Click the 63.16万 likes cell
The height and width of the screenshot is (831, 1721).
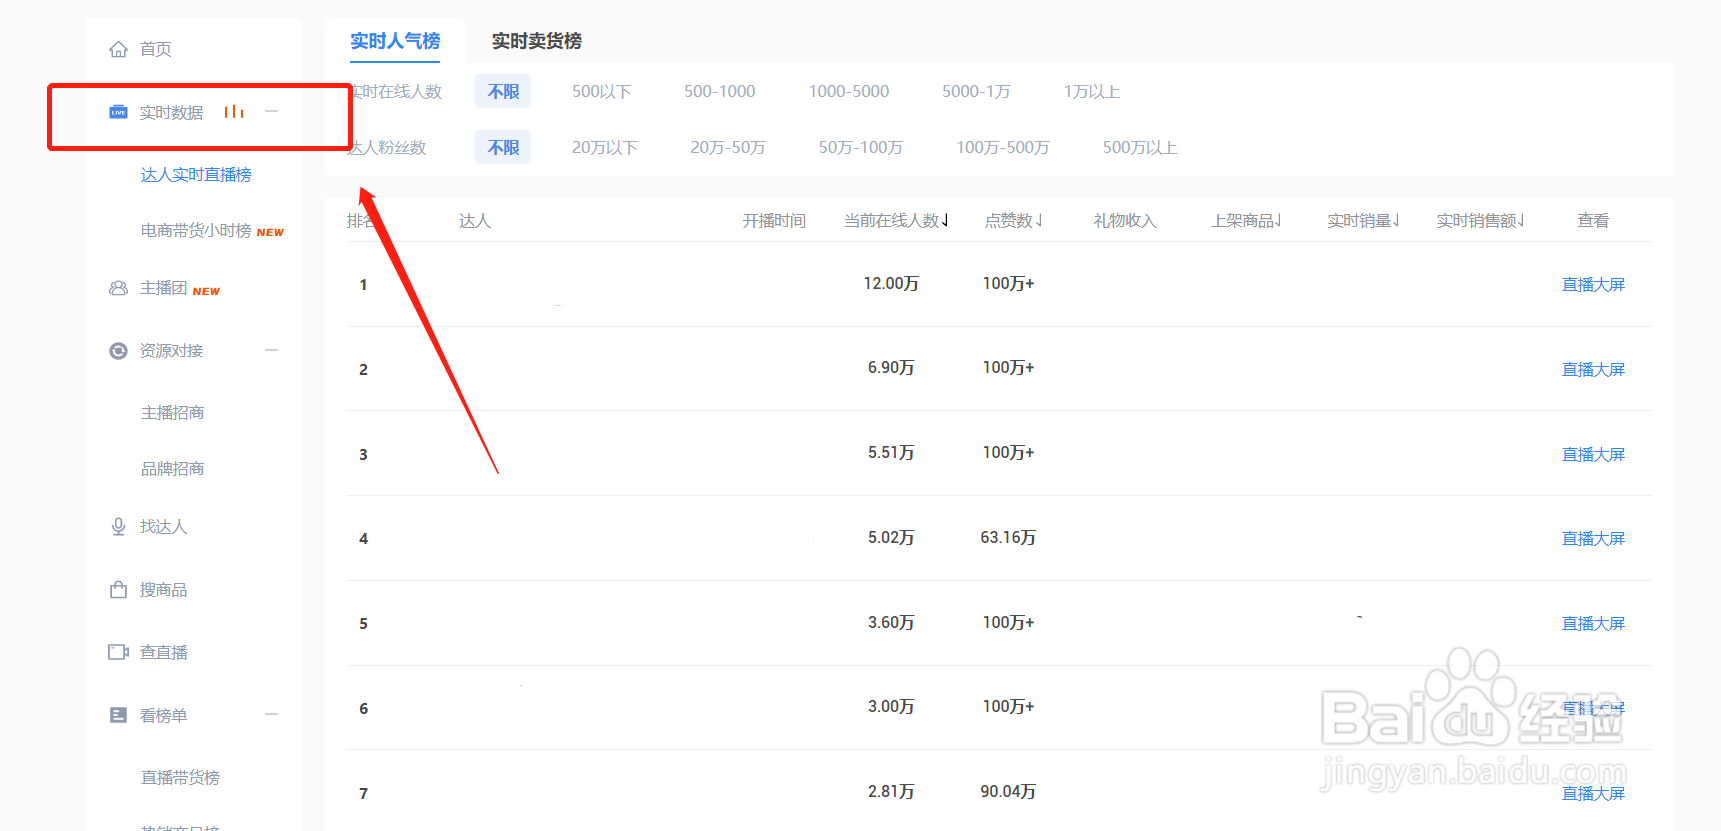coord(1008,538)
